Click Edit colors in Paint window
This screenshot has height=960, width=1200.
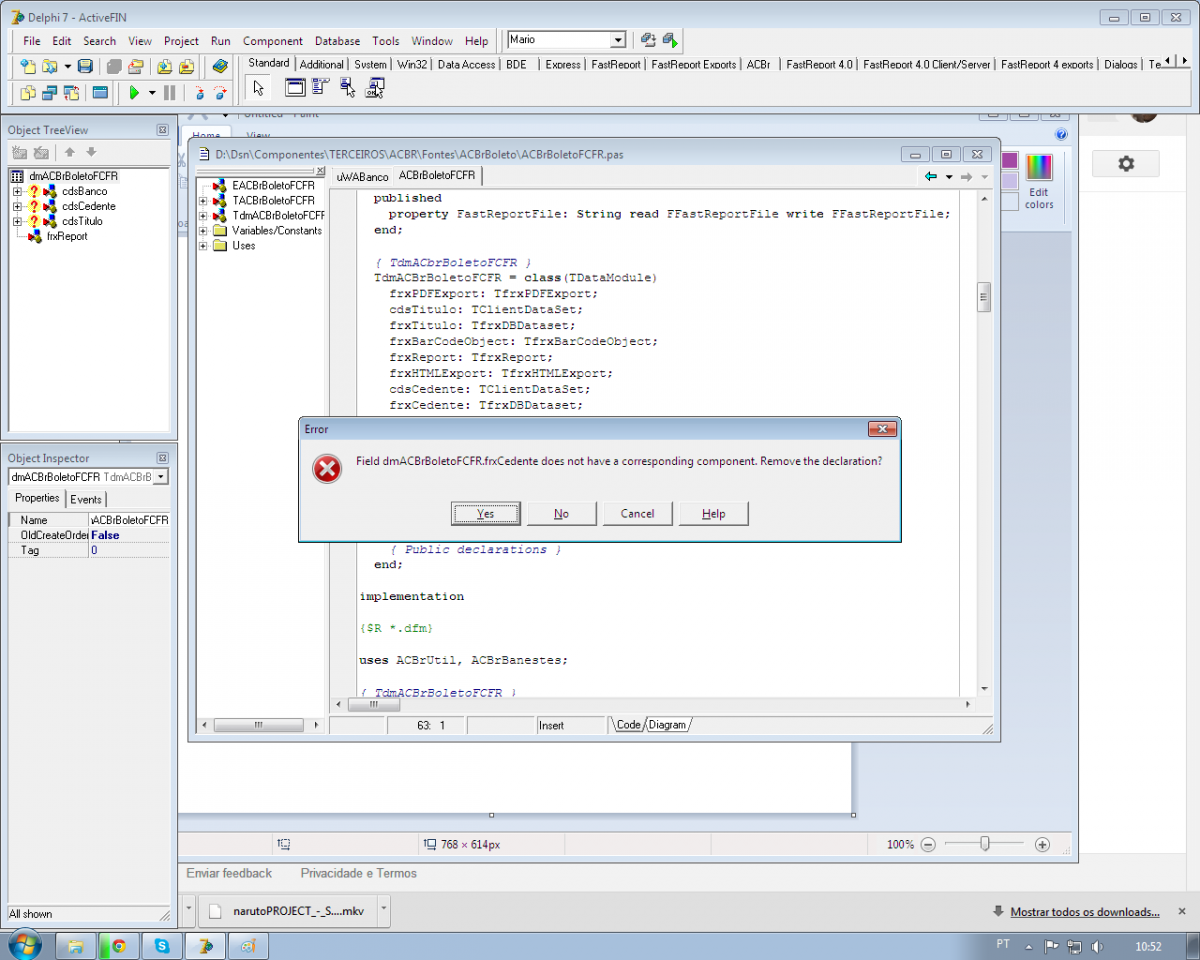click(1039, 182)
